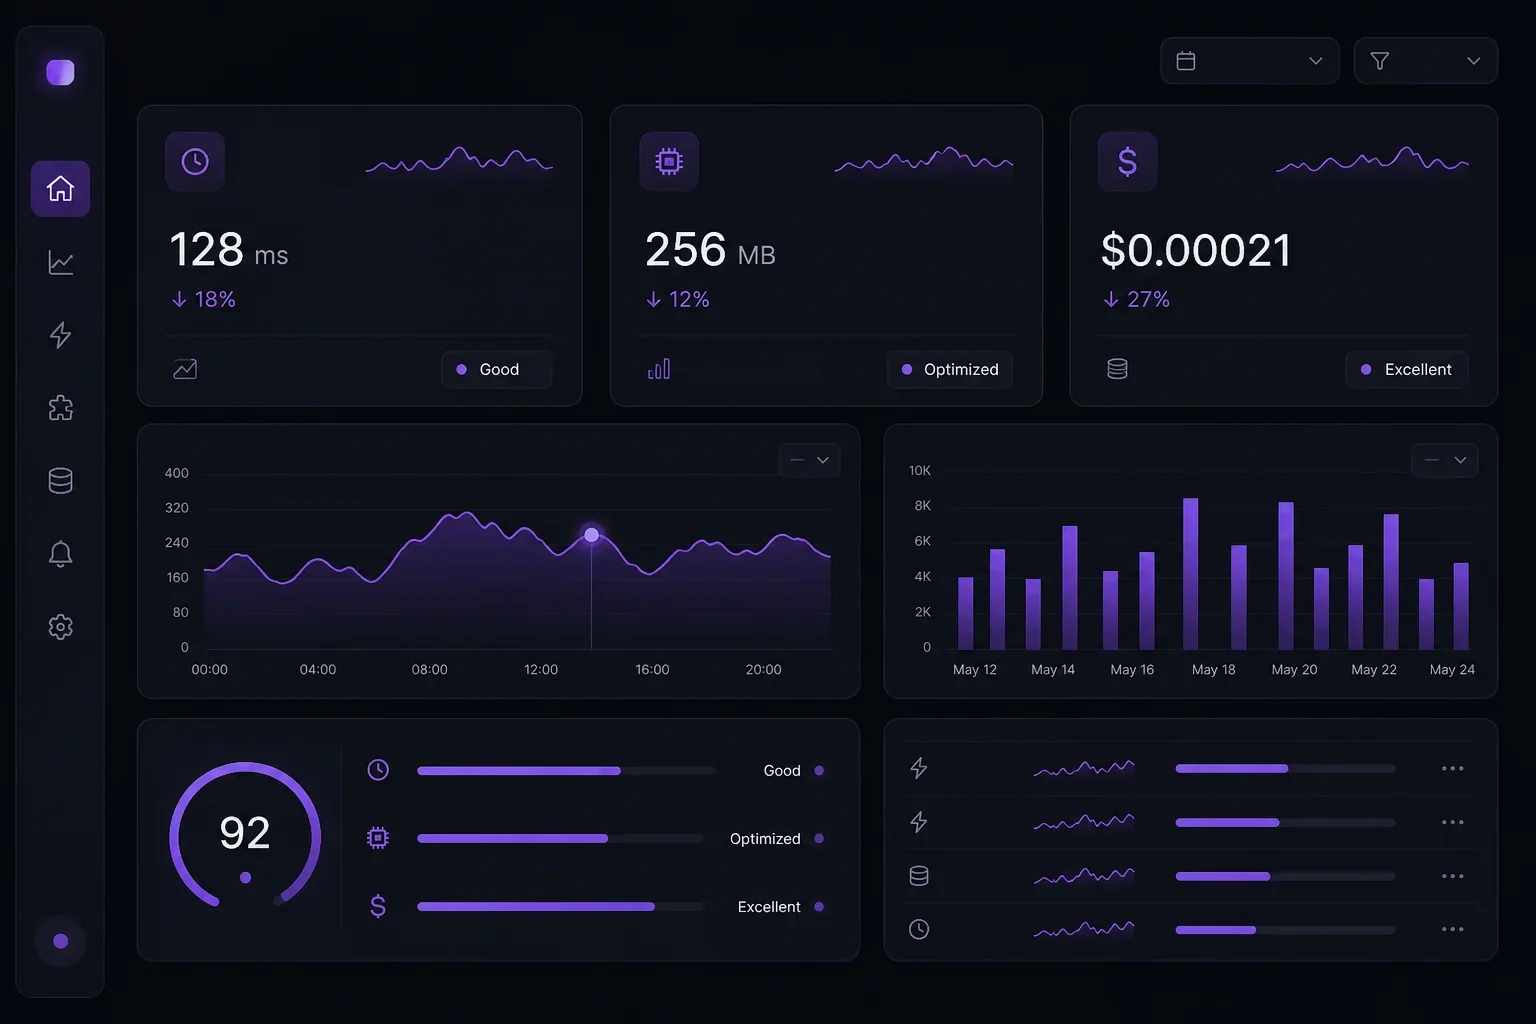Click the sparkline on the 256 MB card
The height and width of the screenshot is (1024, 1536).
[924, 160]
